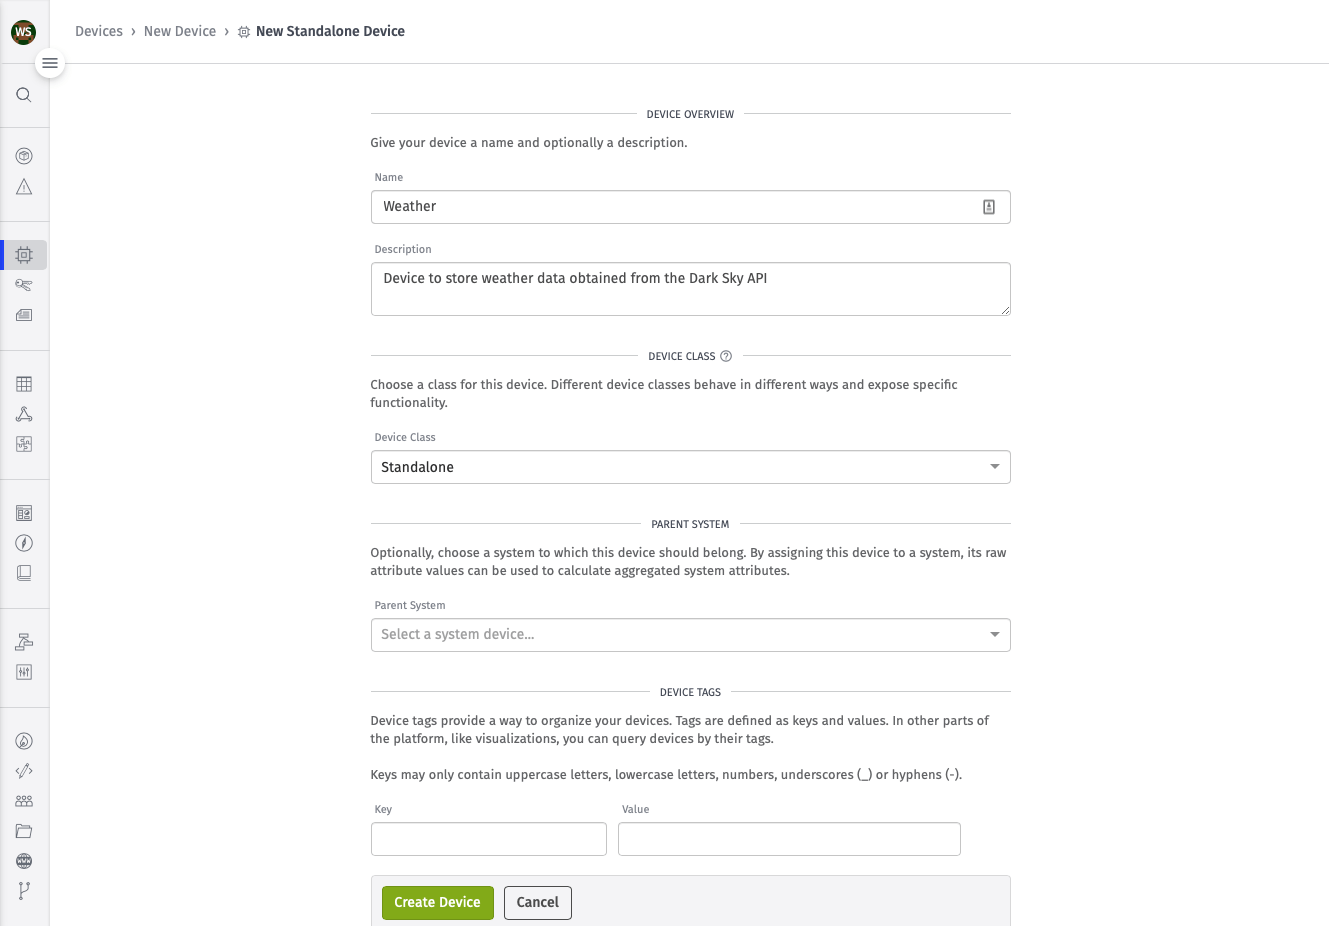
Task: Select the chip-shaped Devices sidebar icon
Action: 24,255
